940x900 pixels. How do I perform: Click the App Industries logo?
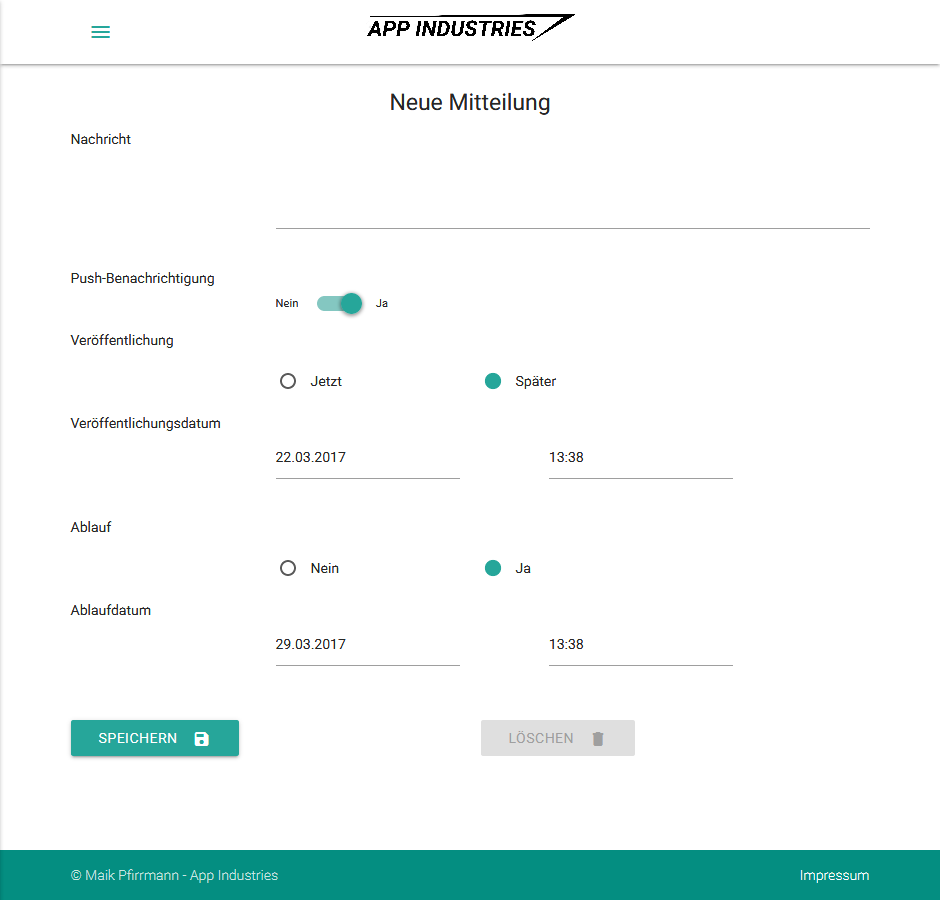point(470,28)
